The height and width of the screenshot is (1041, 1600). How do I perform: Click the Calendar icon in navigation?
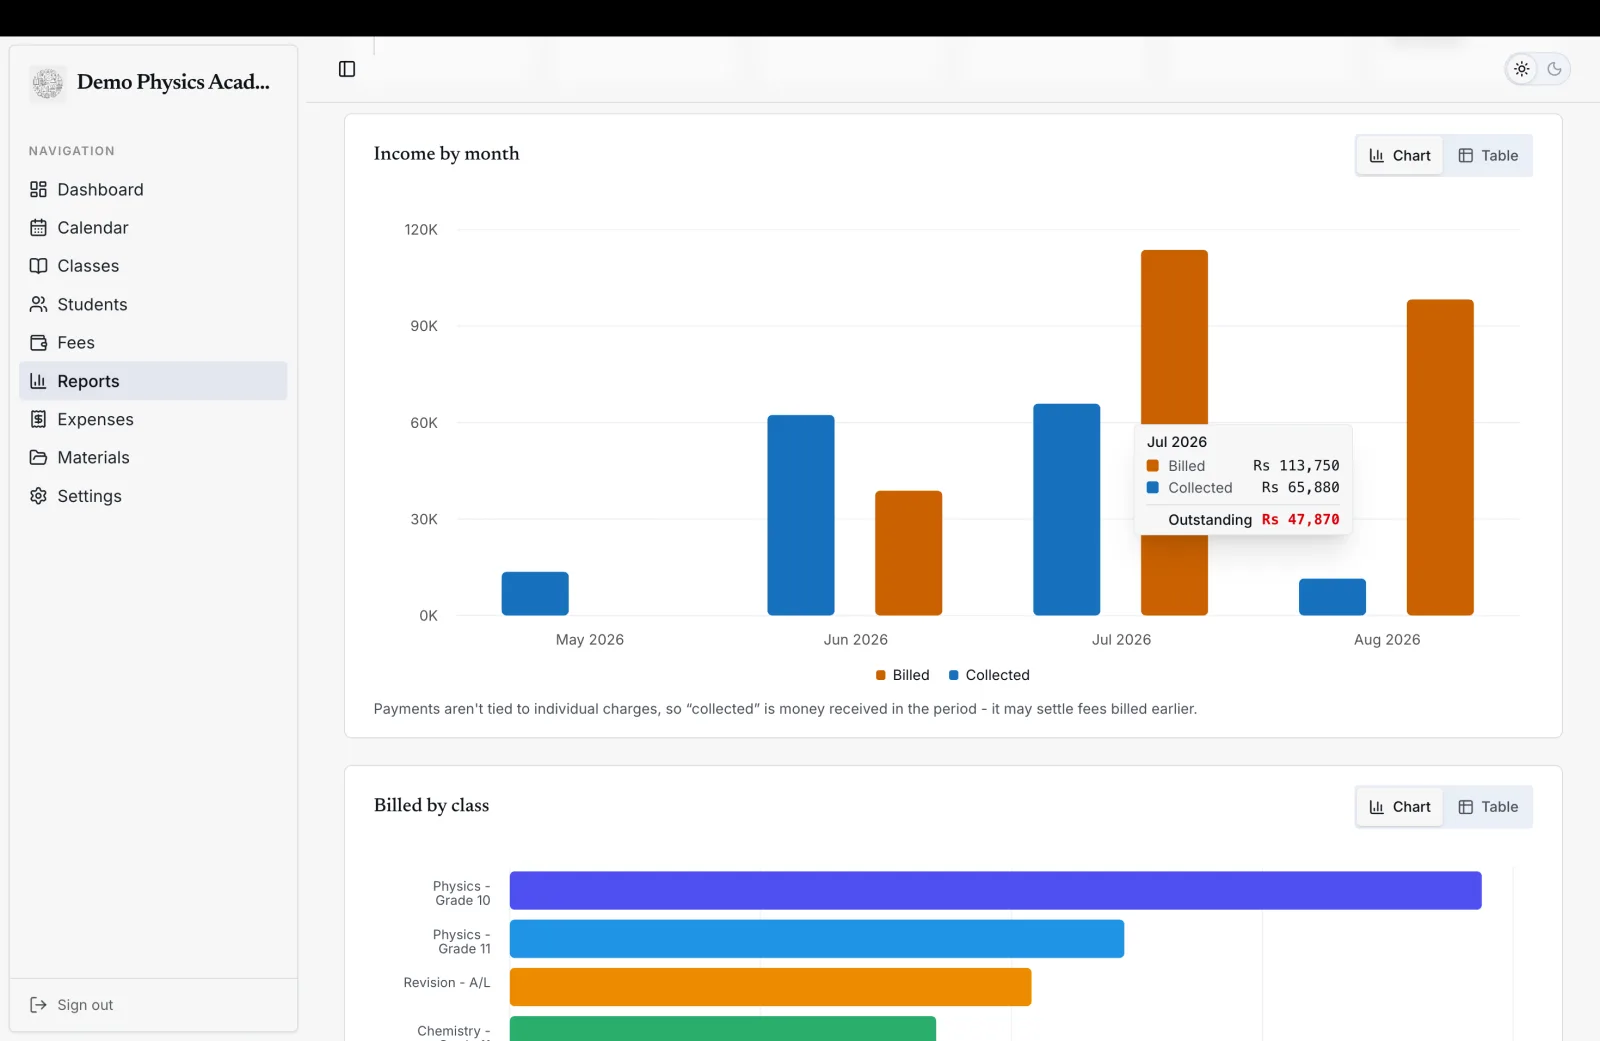coord(38,227)
